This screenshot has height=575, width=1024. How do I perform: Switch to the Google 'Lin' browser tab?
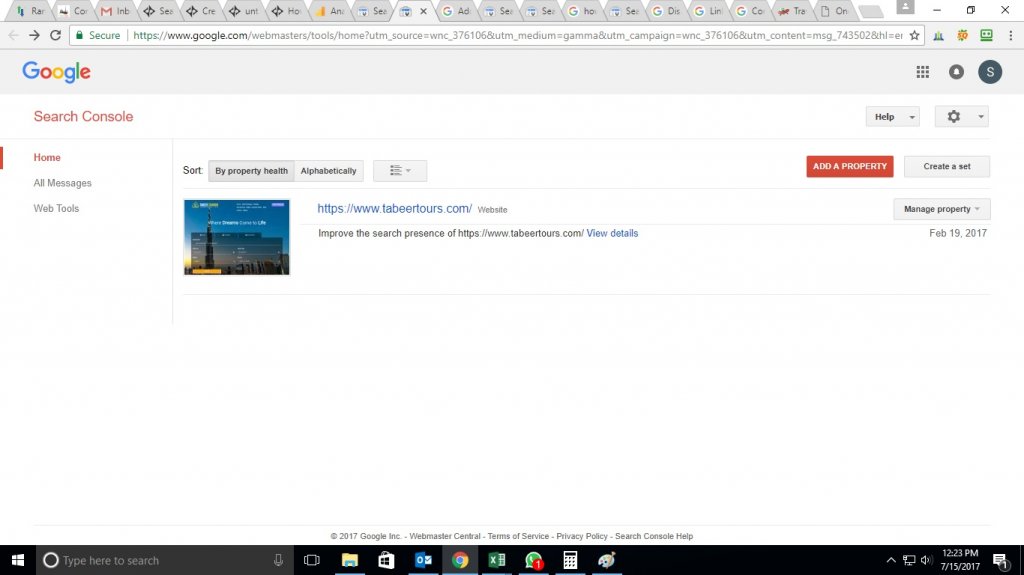click(x=709, y=11)
